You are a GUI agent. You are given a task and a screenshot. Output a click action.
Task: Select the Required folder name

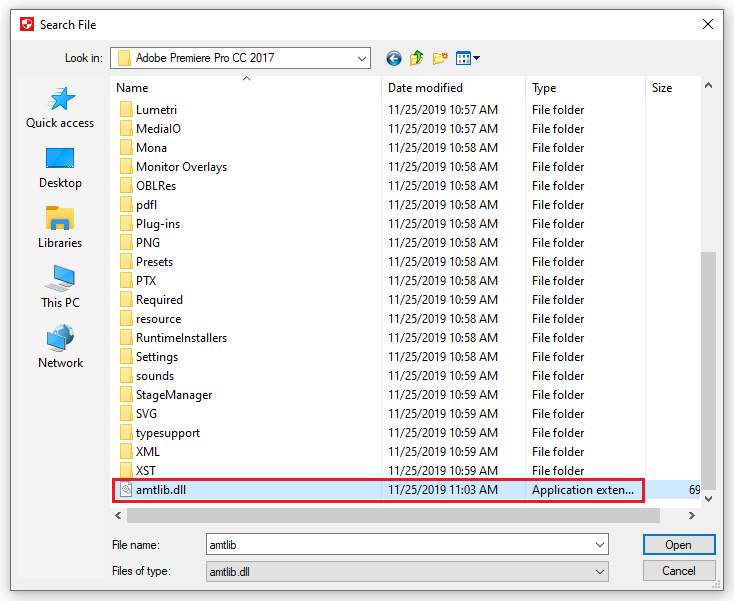tap(159, 300)
